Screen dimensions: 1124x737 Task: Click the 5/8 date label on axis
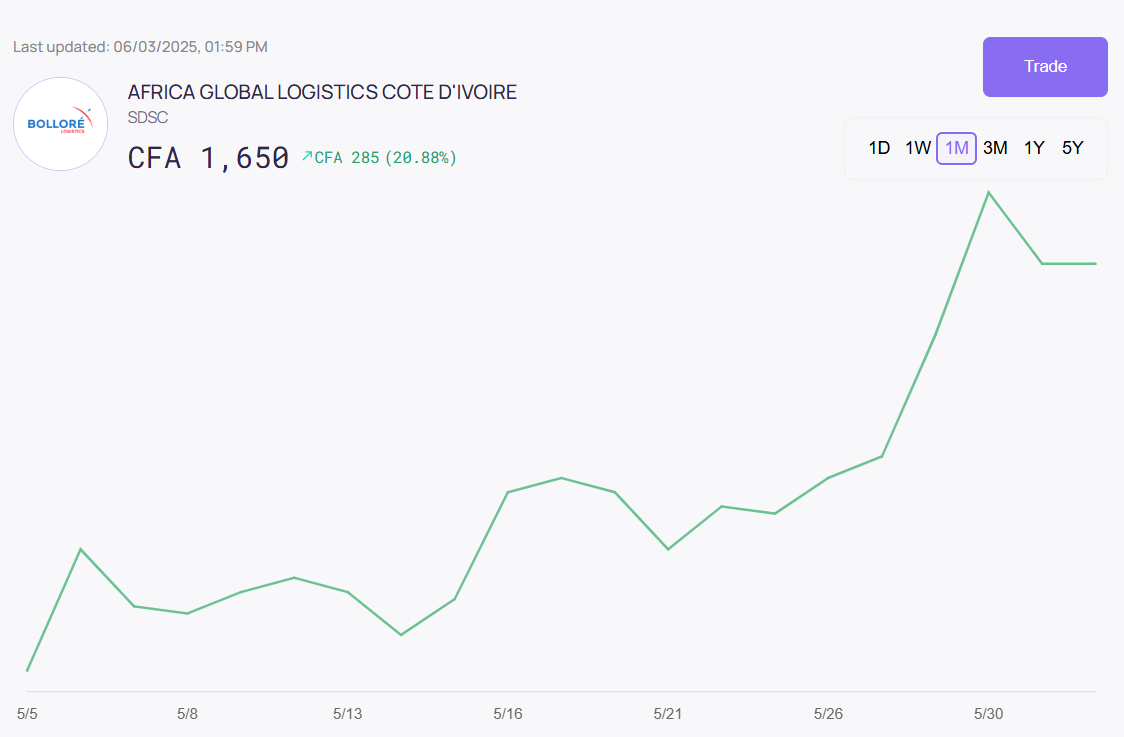pyautogui.click(x=187, y=714)
